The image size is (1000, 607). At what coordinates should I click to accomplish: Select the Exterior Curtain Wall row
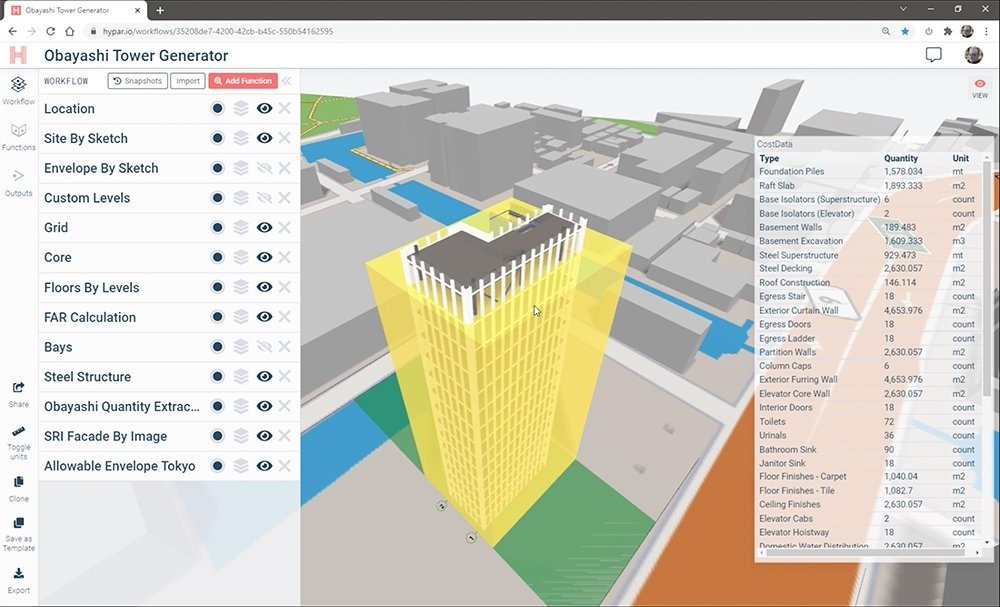click(x=869, y=311)
